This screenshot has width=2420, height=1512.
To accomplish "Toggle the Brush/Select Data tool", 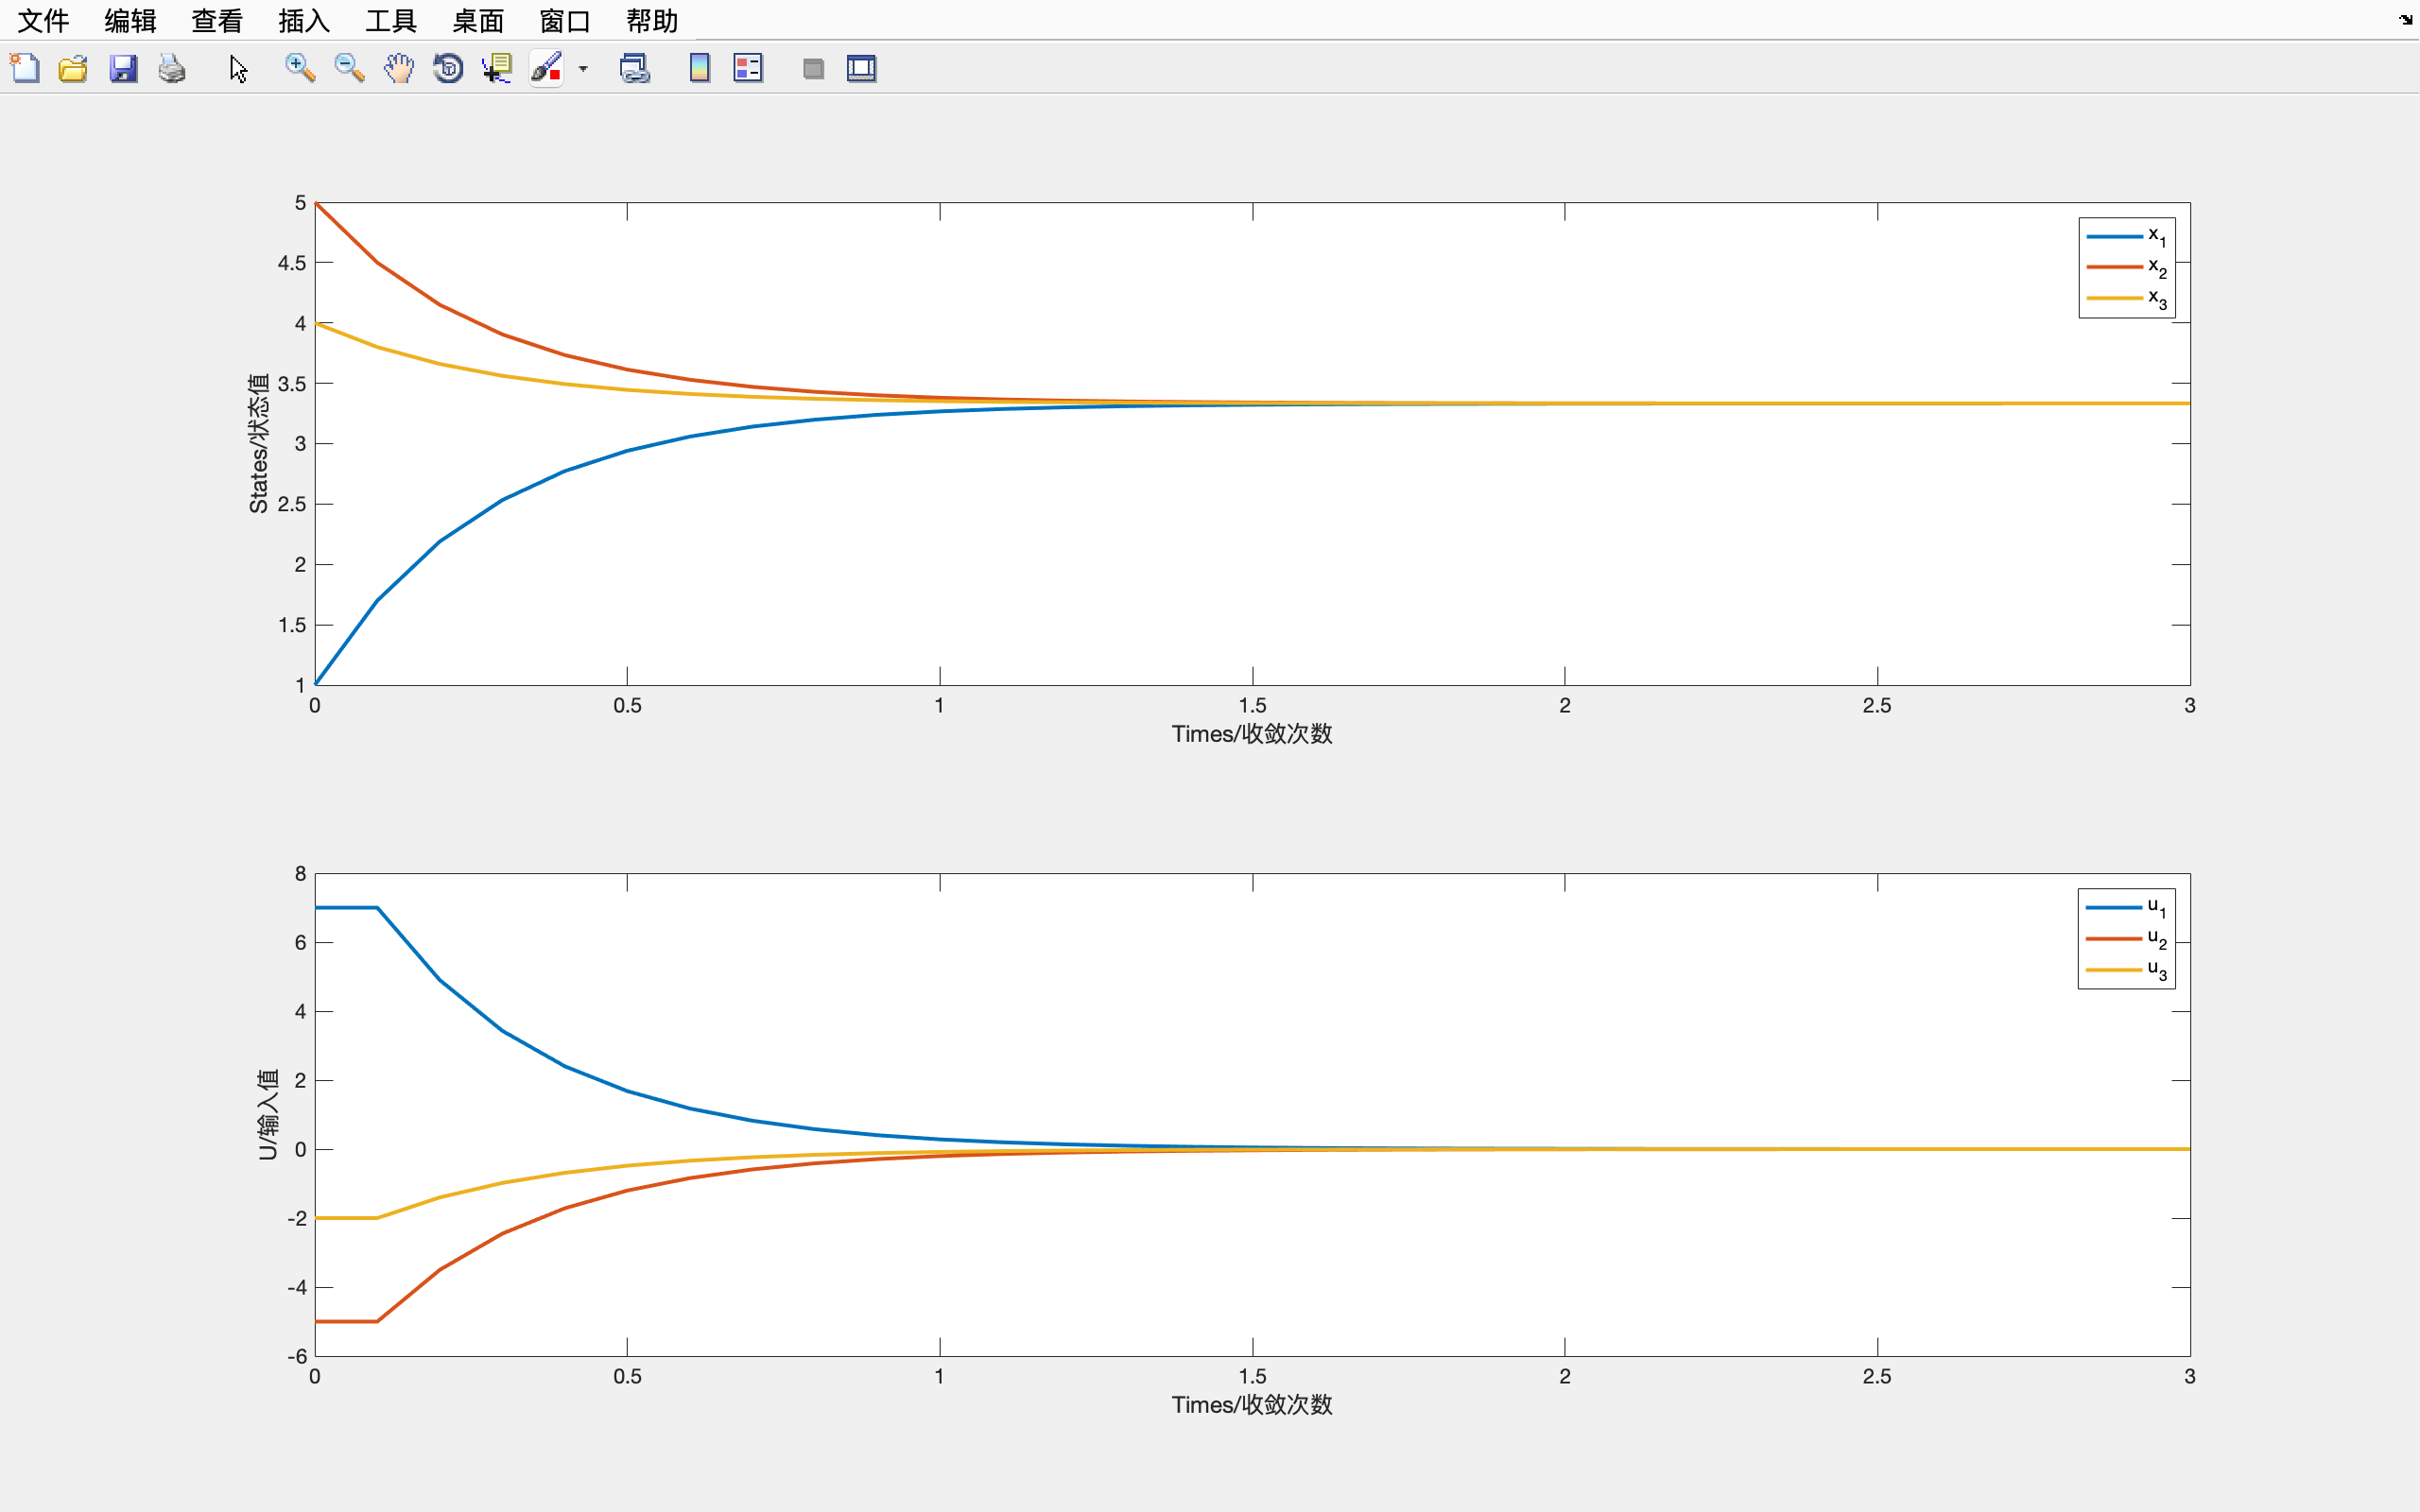I will coord(546,68).
